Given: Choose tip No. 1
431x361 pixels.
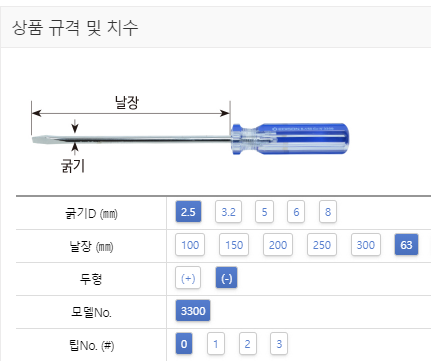Looking at the screenshot, I should [x=216, y=344].
